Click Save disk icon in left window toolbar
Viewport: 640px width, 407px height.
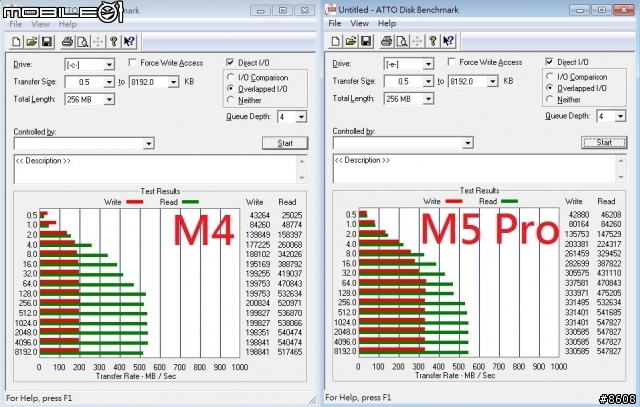[47, 42]
